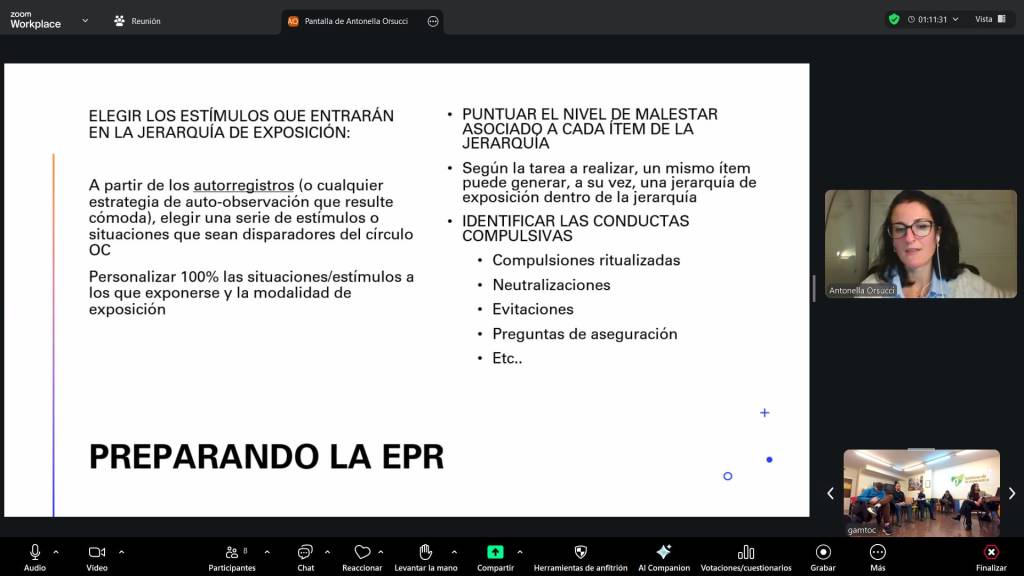The image size is (1024, 576).
Task: End the meeting with Finalizar
Action: click(991, 553)
